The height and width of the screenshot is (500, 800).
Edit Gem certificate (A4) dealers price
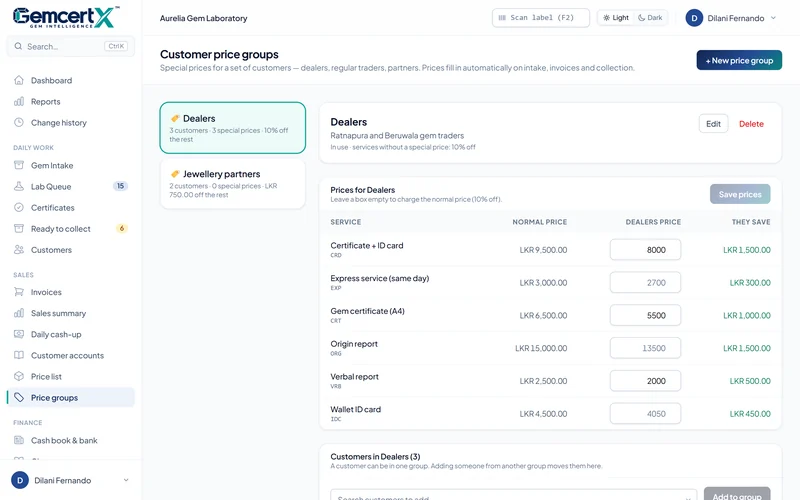click(x=645, y=315)
